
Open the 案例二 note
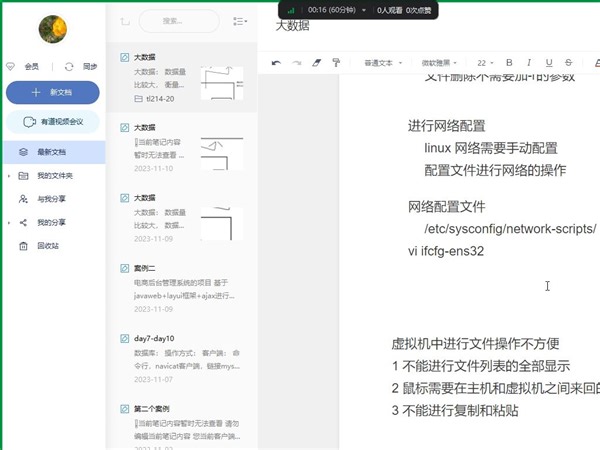pos(182,288)
